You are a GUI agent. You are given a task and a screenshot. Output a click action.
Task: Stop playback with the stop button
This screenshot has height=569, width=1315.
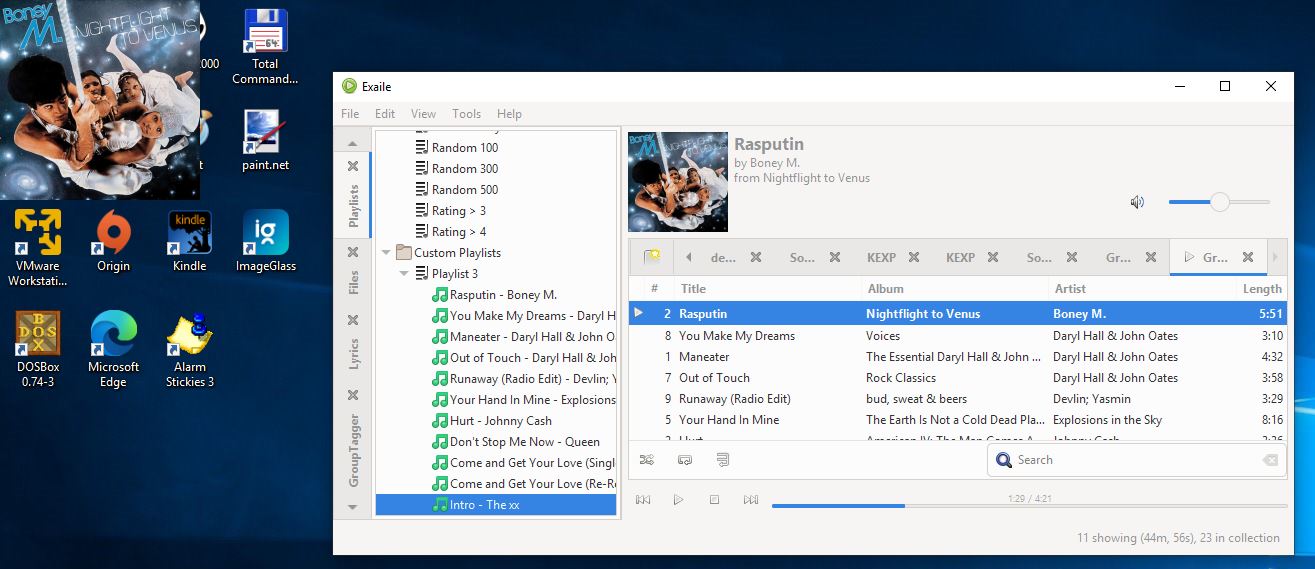tap(714, 500)
